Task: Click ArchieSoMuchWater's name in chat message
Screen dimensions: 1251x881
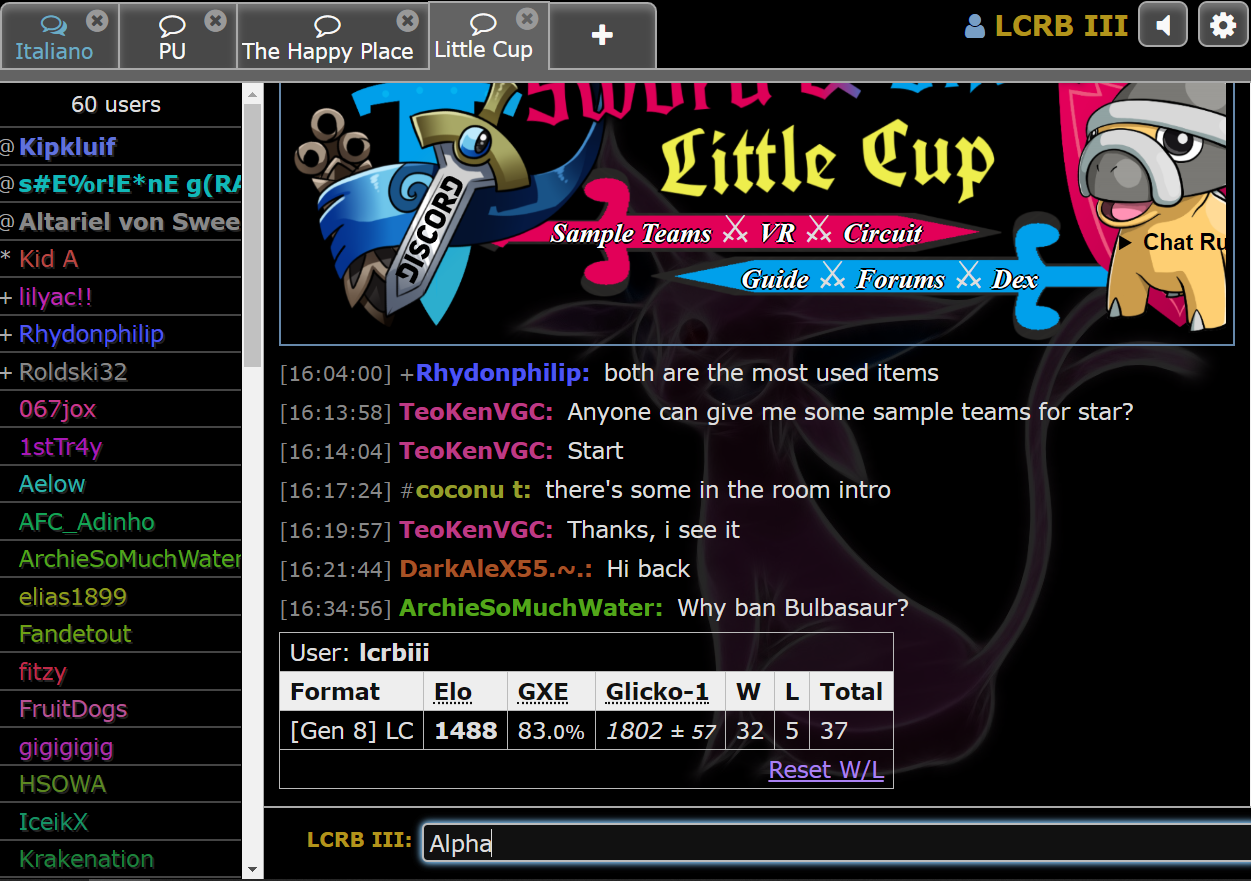Action: click(x=530, y=608)
